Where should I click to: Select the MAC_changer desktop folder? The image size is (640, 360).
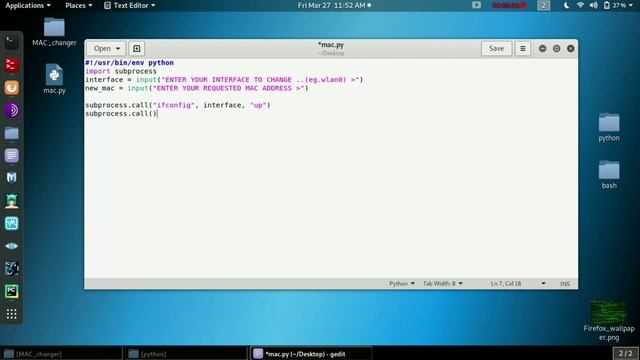point(54,32)
